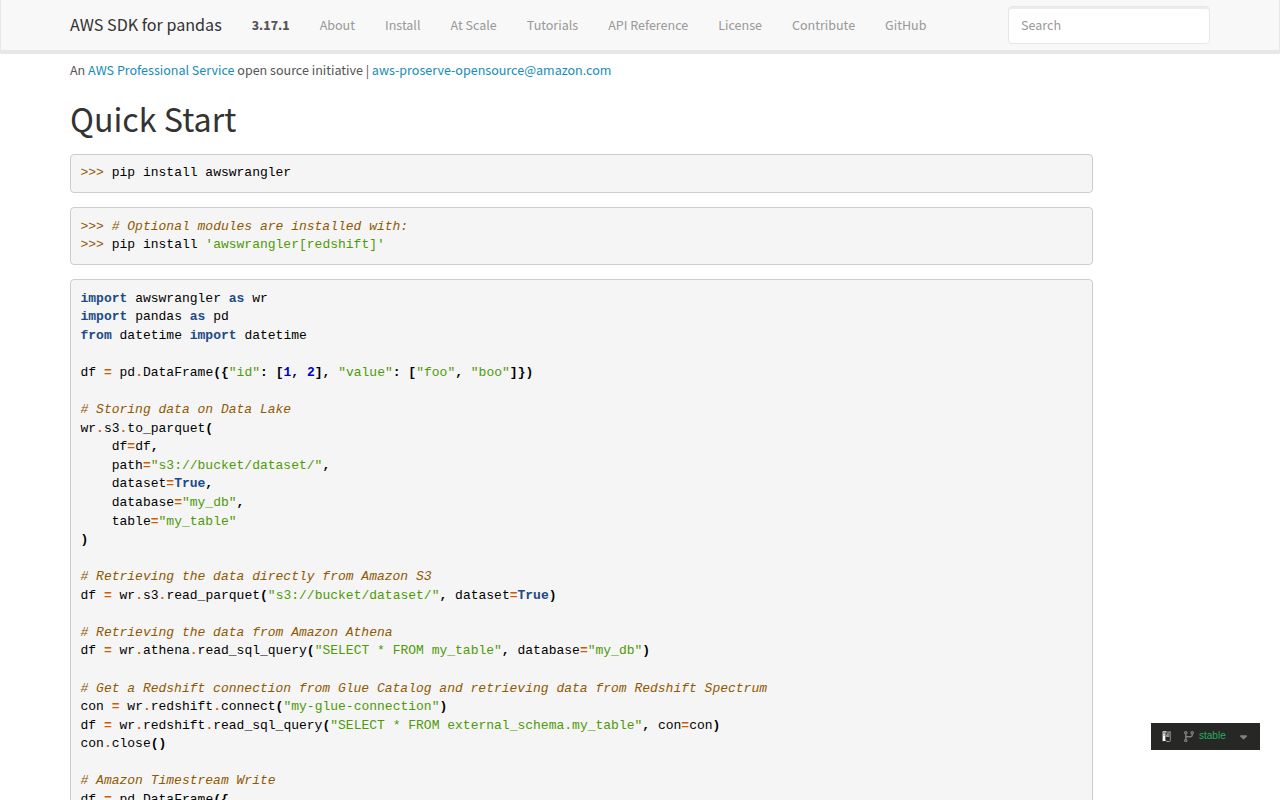Screen dimensions: 1280x800
Task: Click the wr.redshift.read_sql_query code line
Action: tap(400, 725)
